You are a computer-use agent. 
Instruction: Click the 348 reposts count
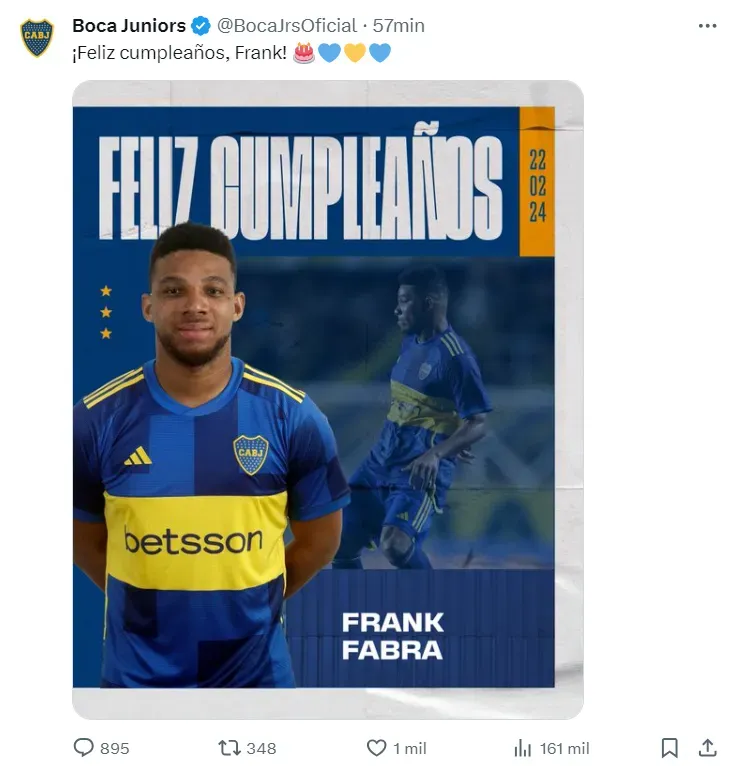[x=261, y=748]
